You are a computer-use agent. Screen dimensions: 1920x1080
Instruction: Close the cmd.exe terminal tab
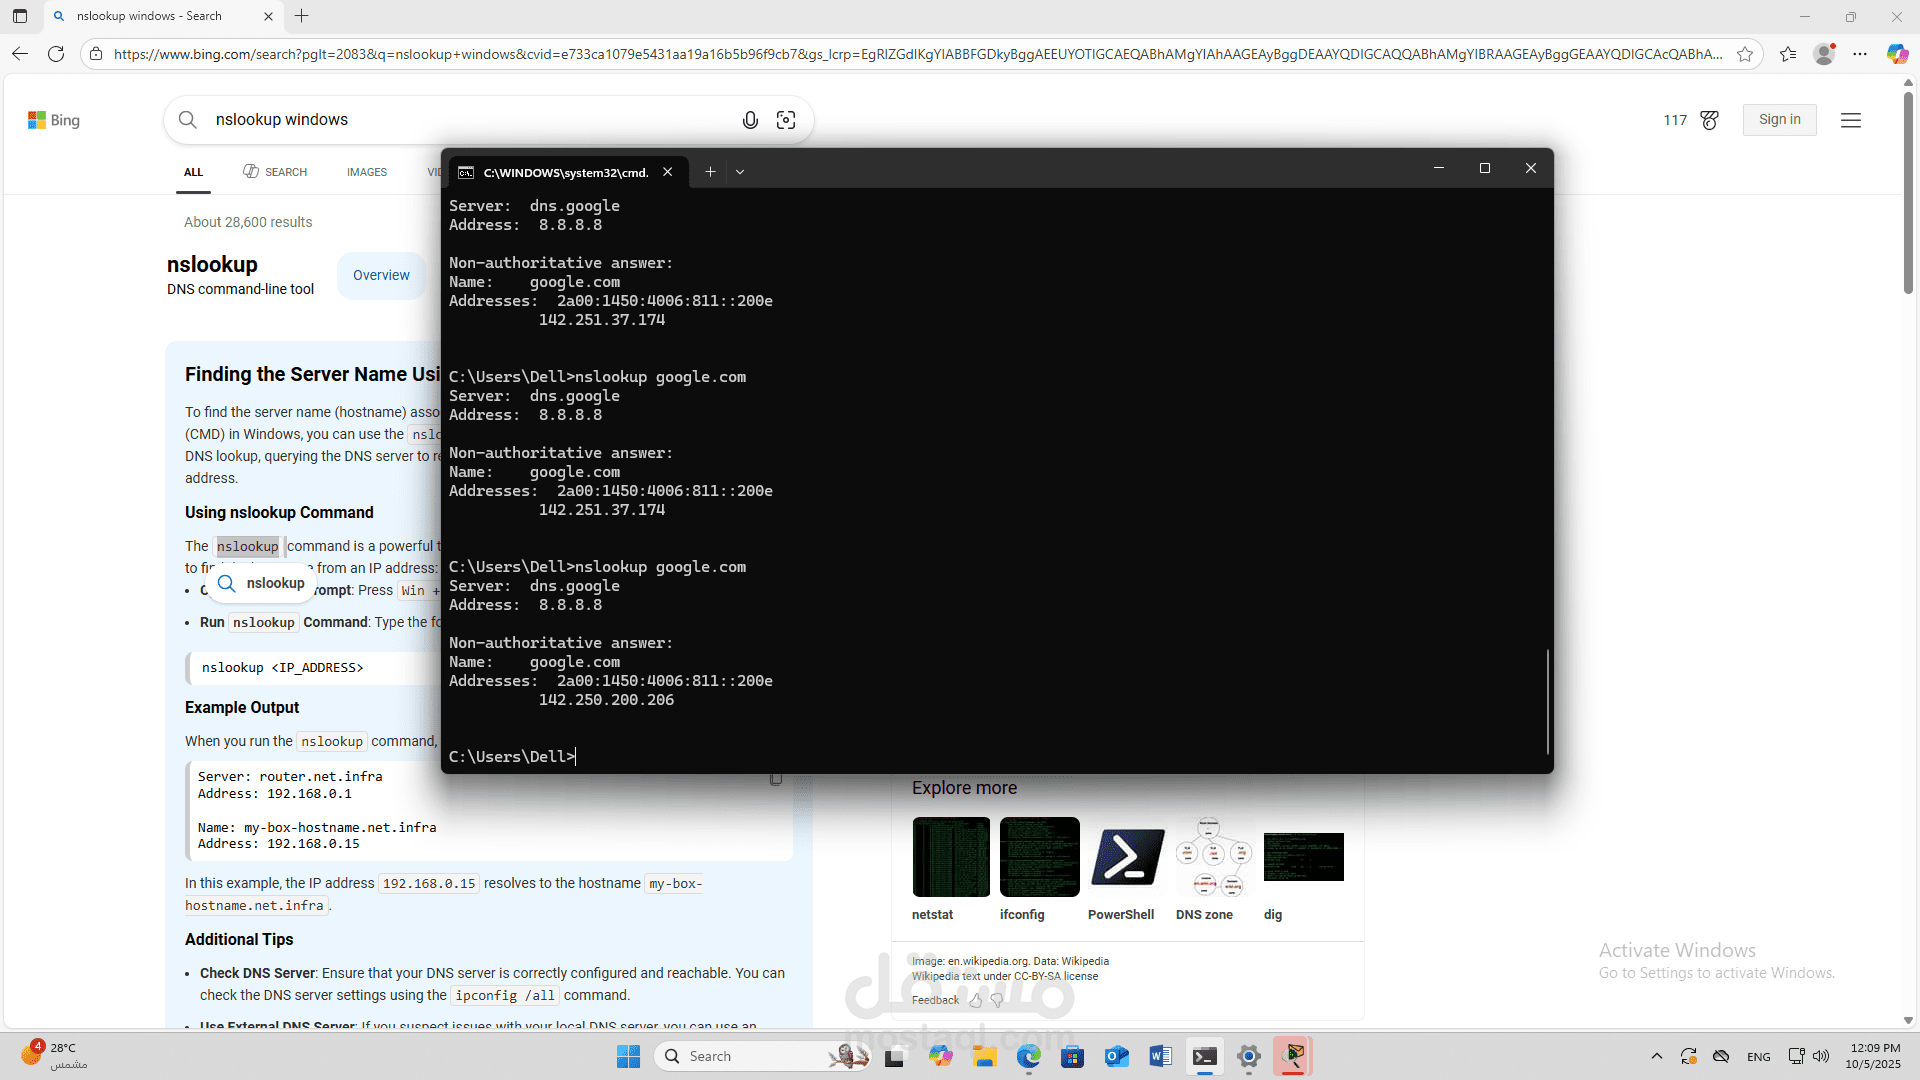668,172
